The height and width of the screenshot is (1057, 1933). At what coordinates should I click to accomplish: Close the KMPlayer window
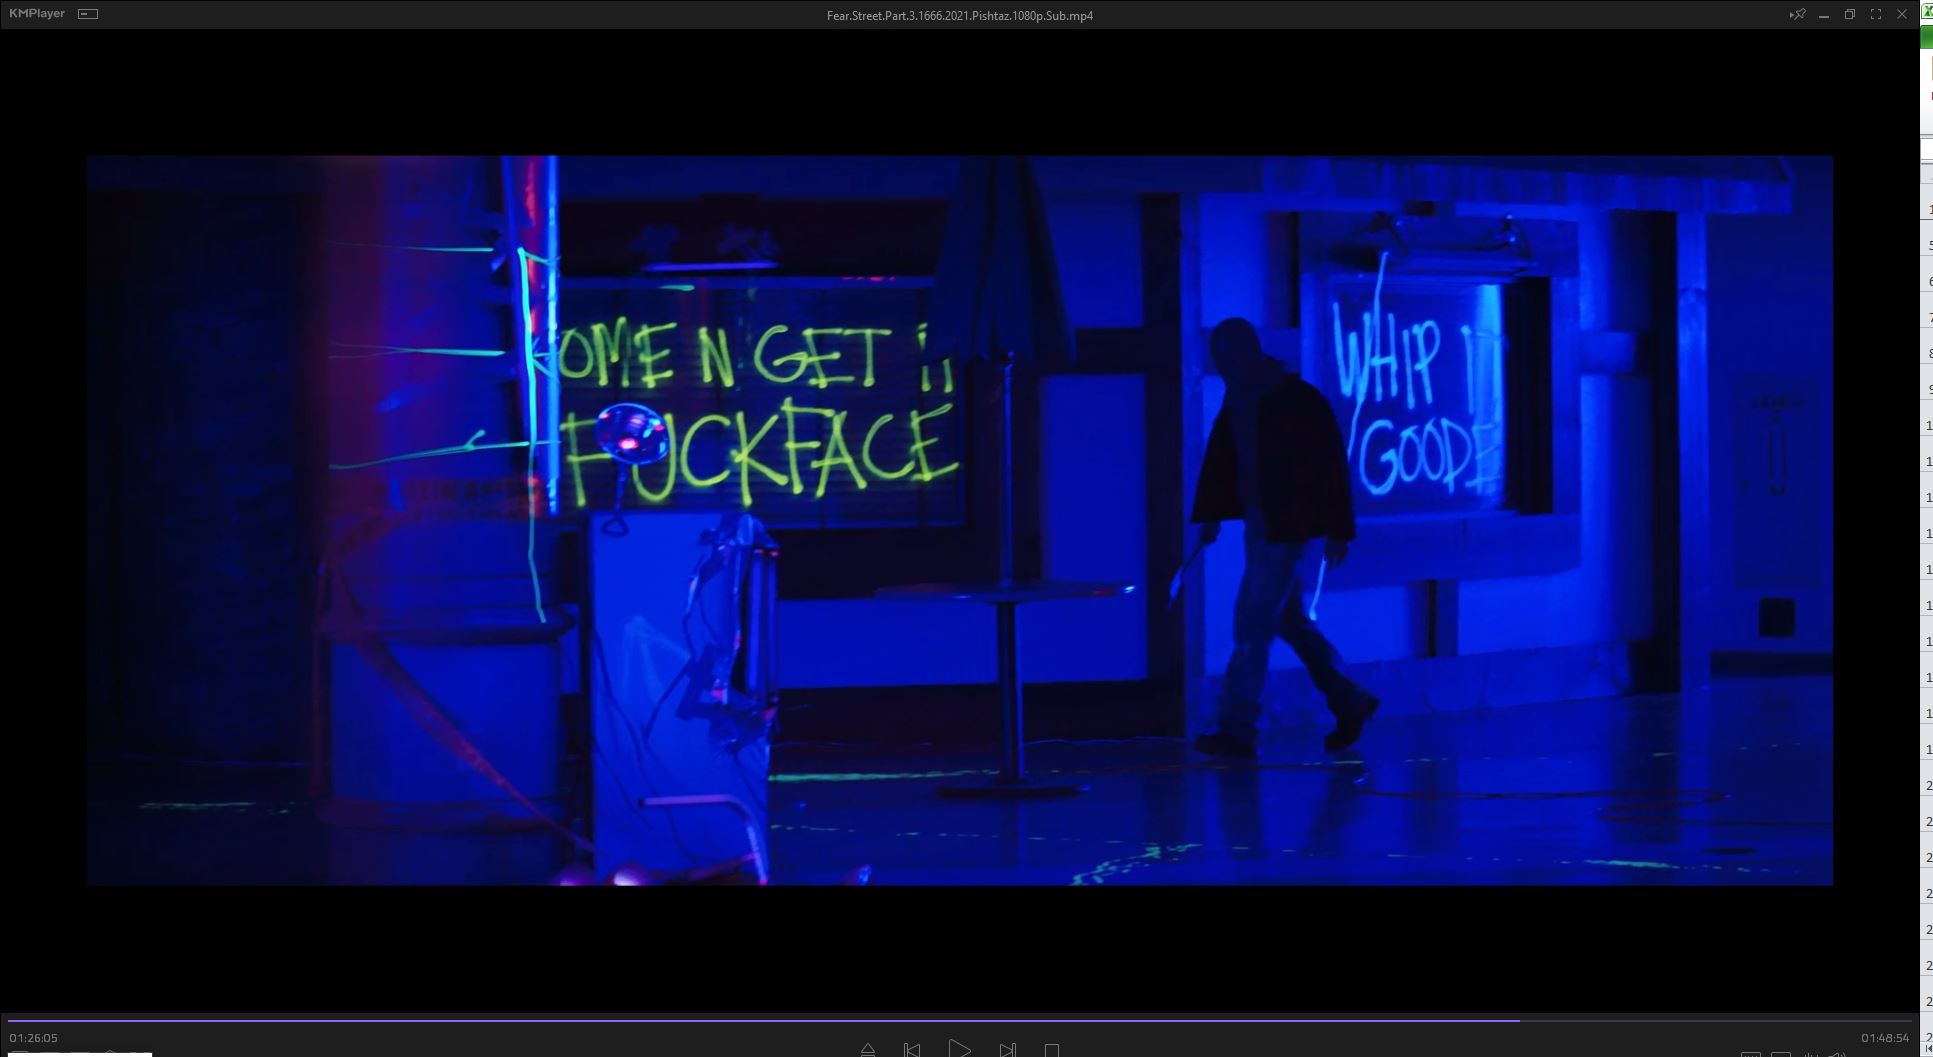[x=1902, y=14]
